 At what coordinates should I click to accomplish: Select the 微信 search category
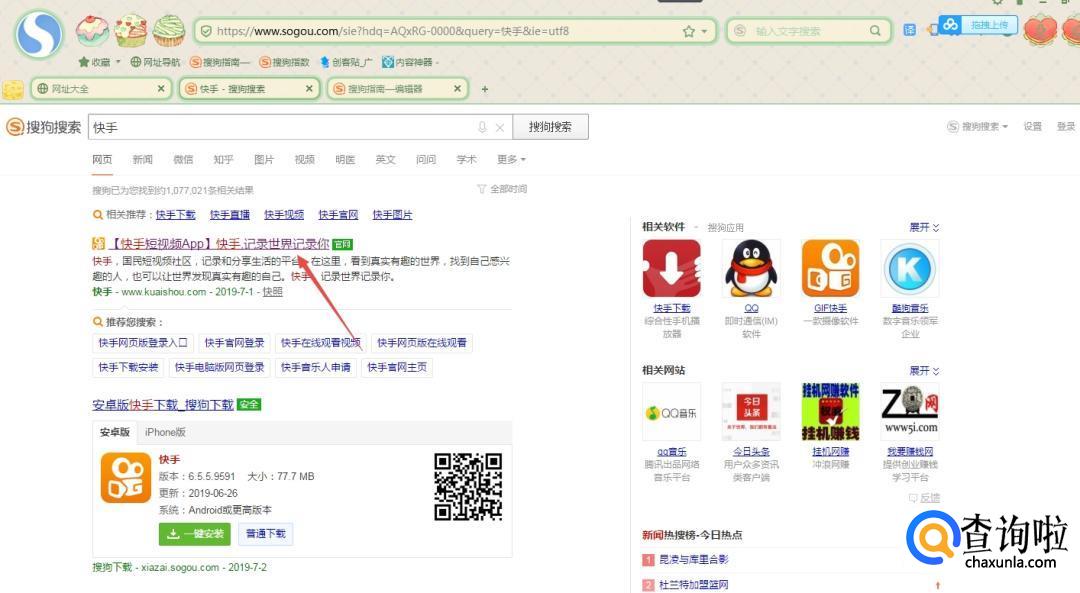point(183,159)
